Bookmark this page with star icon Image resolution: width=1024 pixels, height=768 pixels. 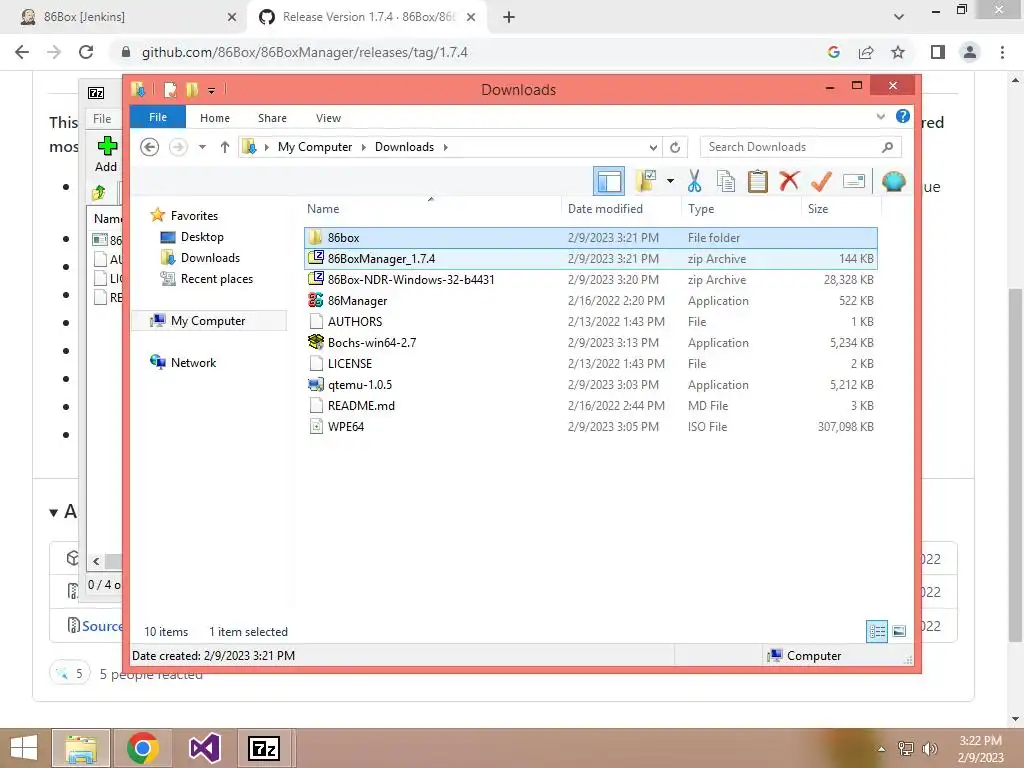coord(898,52)
